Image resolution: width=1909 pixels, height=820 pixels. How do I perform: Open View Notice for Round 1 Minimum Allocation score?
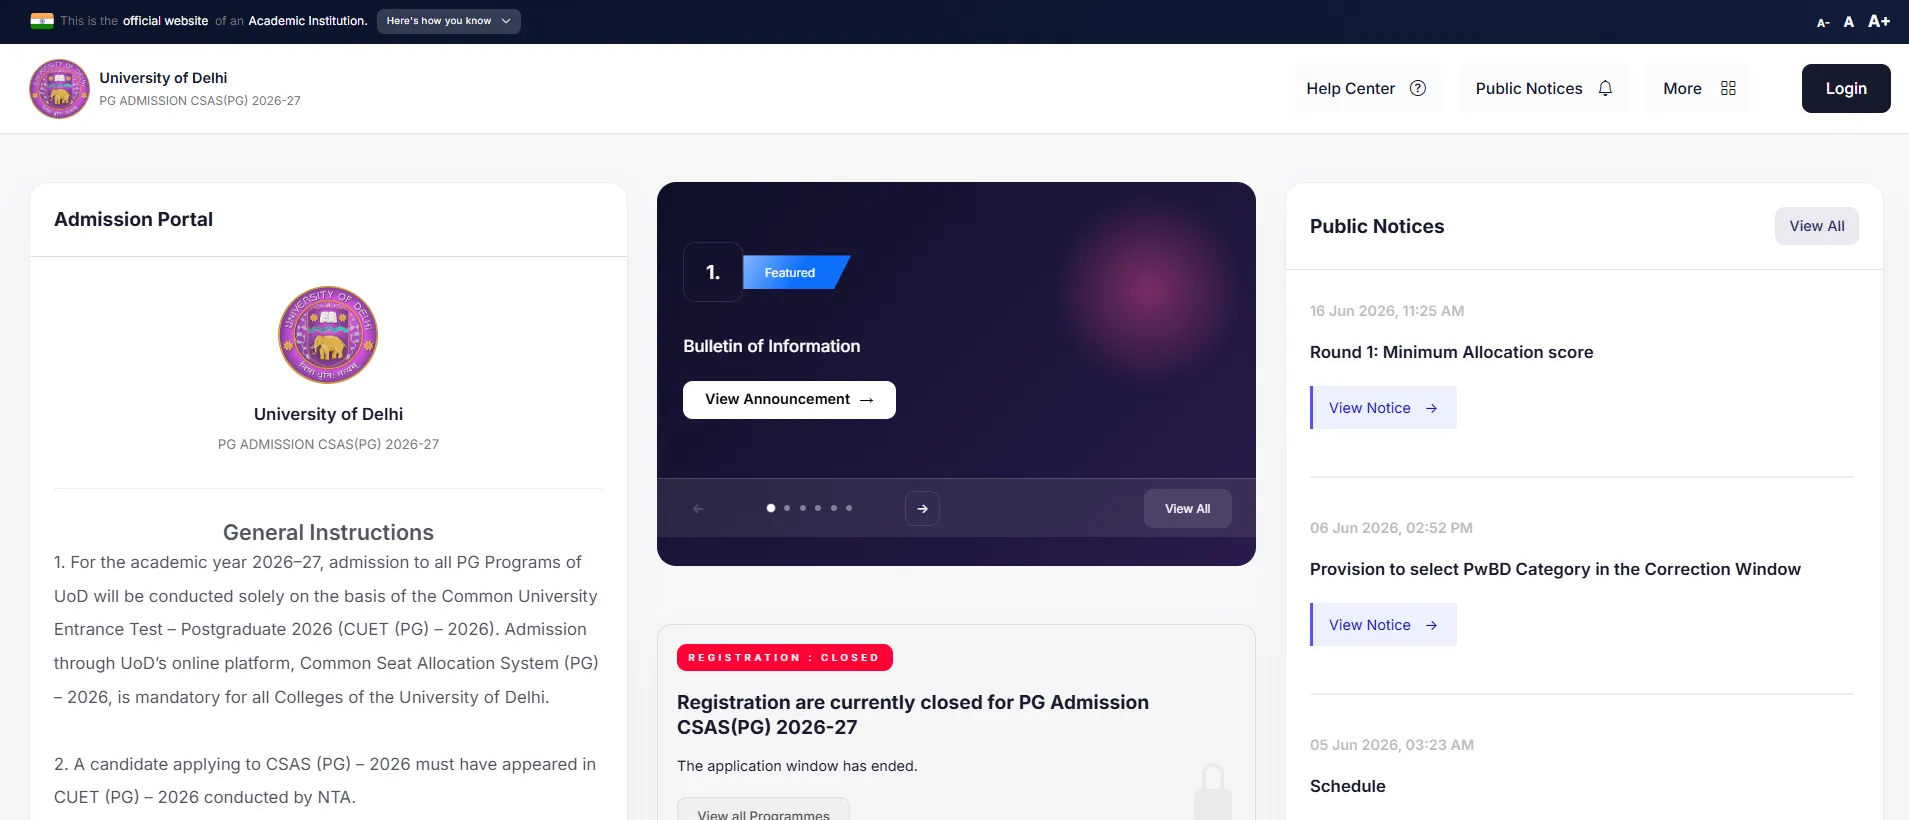point(1383,408)
